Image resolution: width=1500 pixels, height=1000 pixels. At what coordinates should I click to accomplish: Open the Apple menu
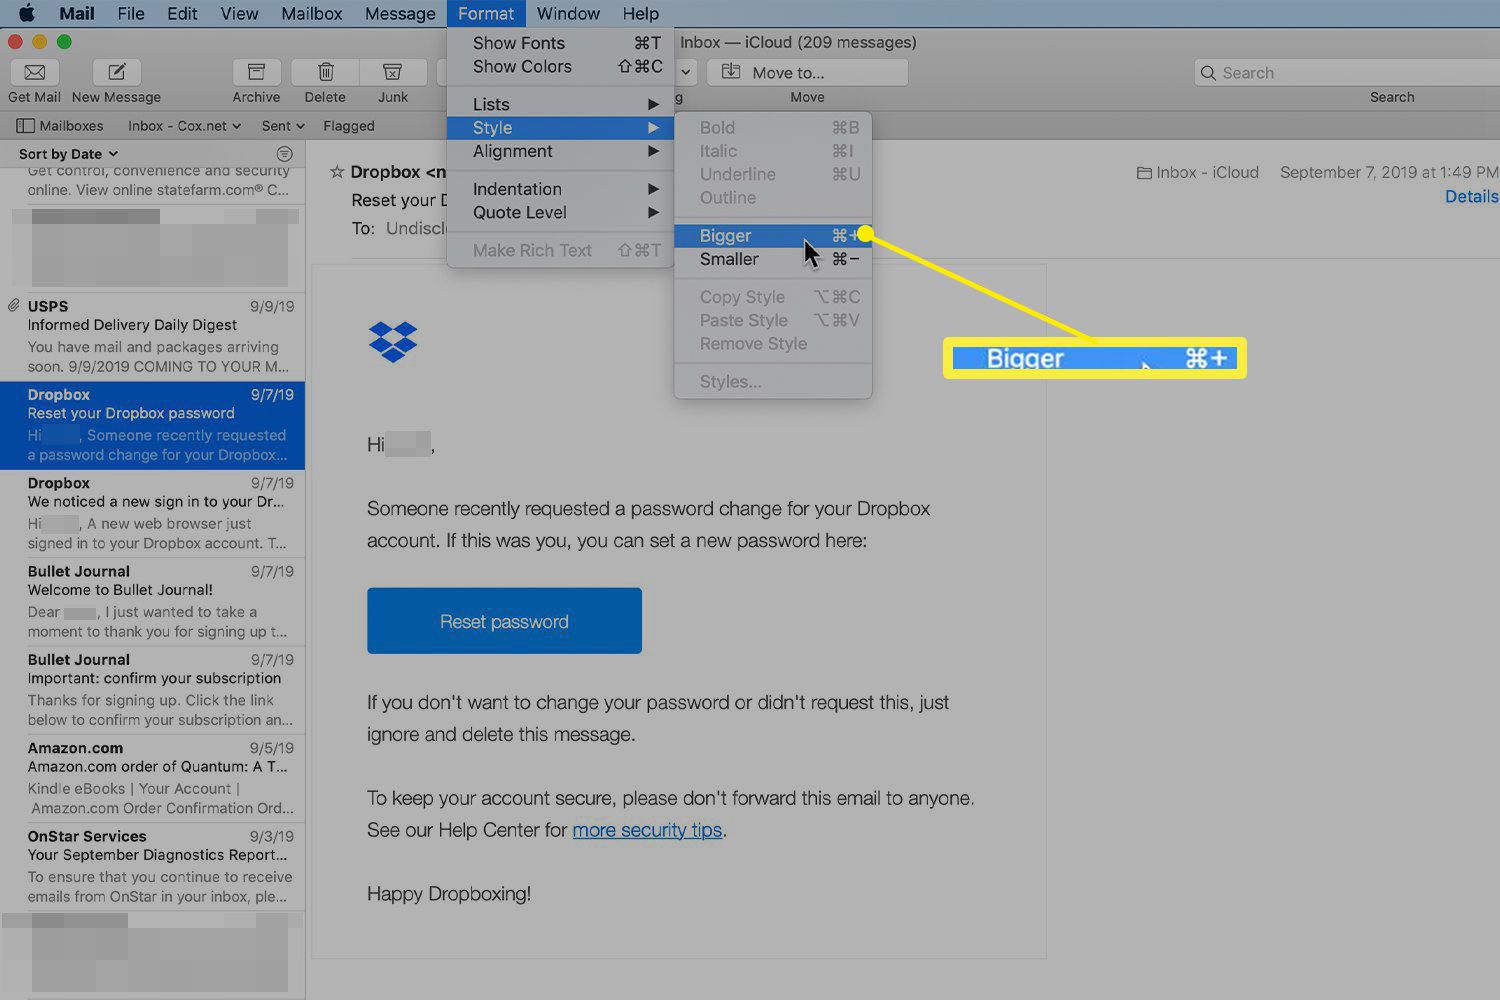click(27, 13)
